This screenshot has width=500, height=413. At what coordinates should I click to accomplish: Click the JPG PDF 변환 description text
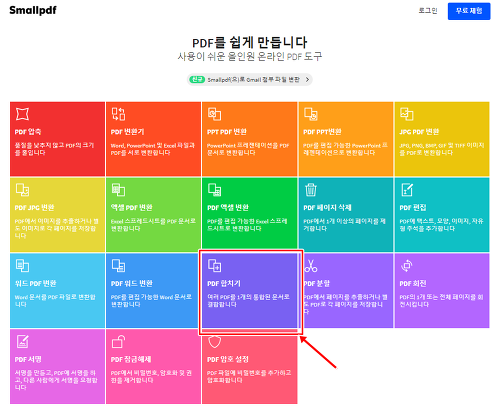pos(442,149)
